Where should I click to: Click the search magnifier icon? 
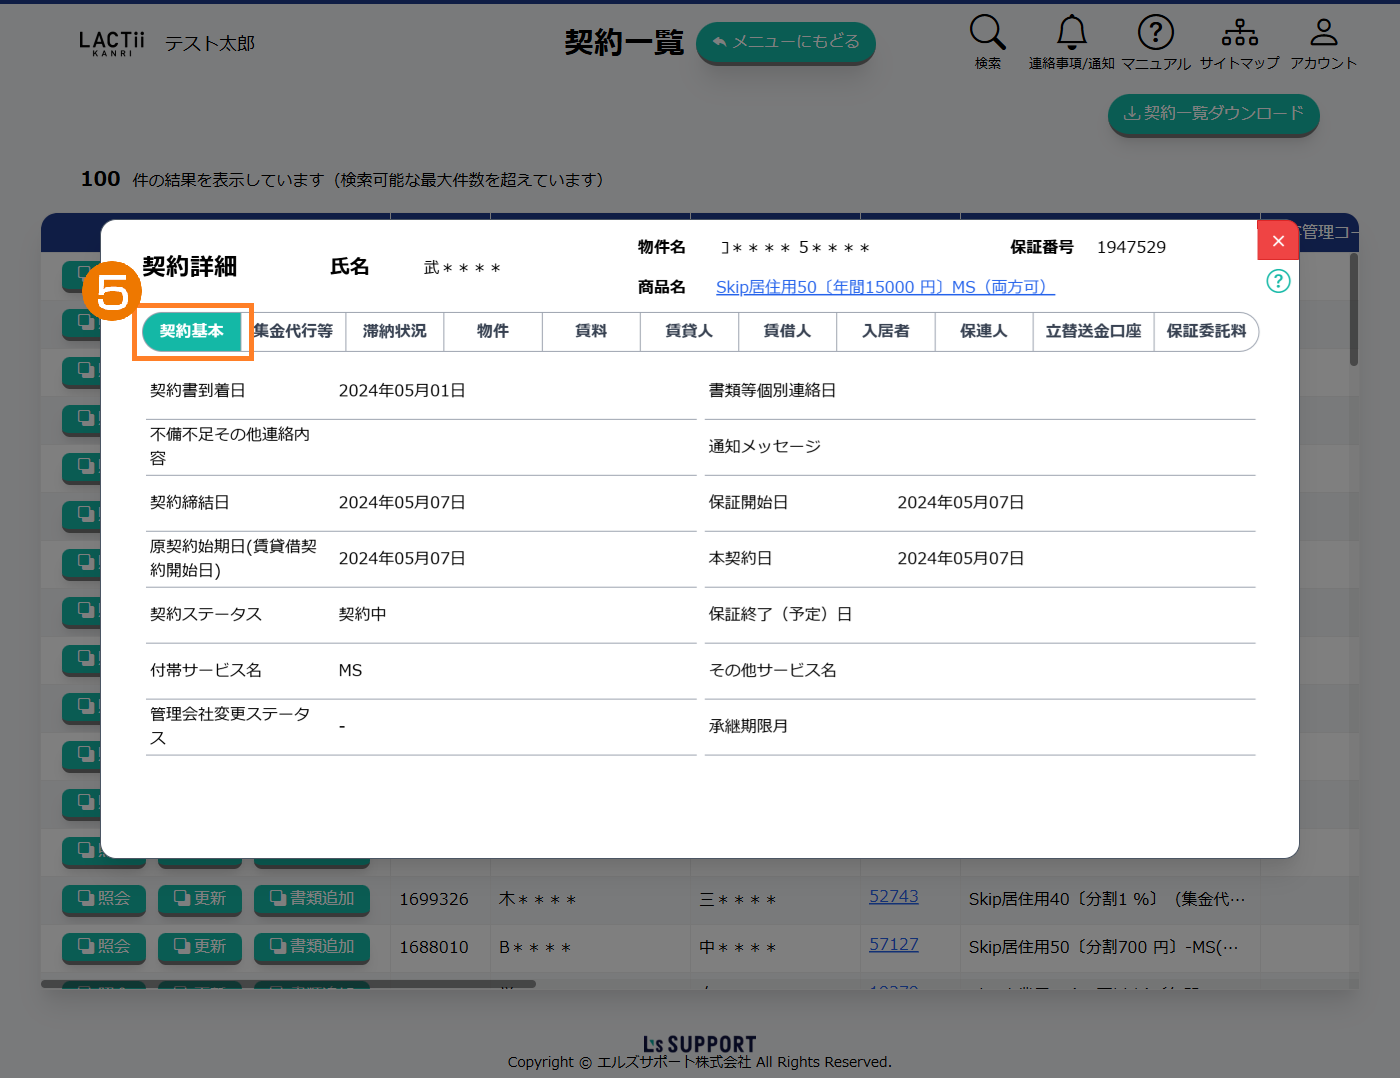(x=987, y=33)
